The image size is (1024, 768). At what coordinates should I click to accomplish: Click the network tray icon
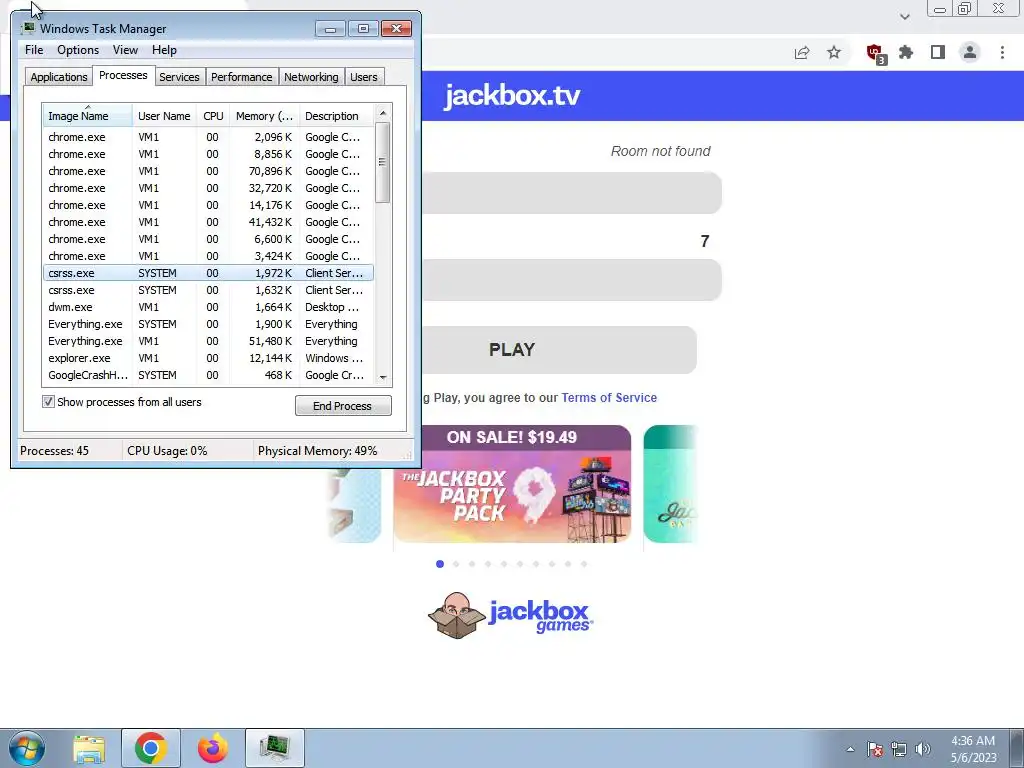click(x=899, y=749)
